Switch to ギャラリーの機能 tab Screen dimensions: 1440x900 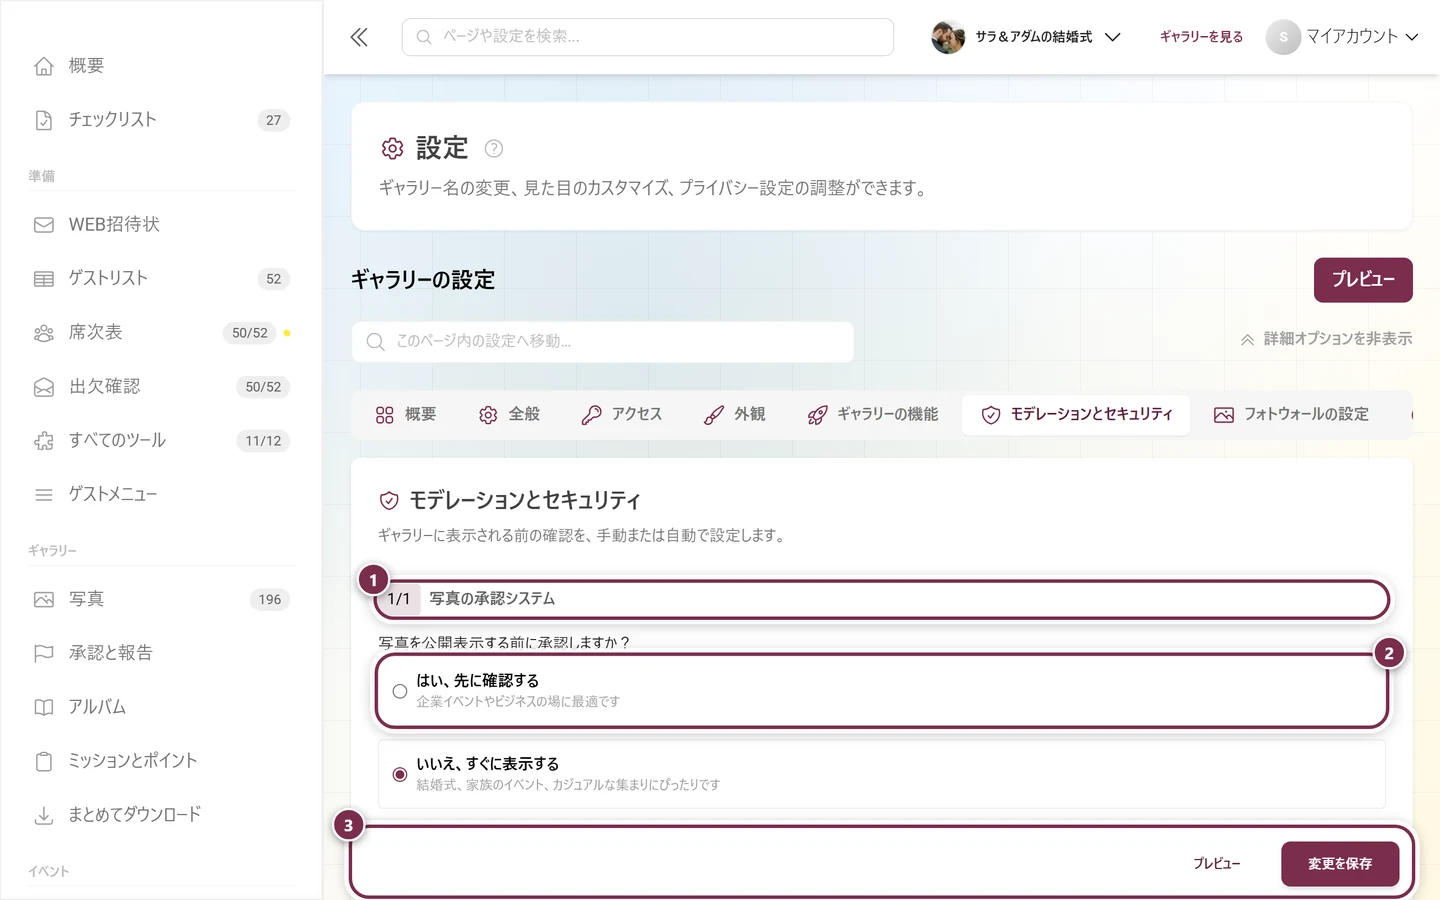(873, 415)
